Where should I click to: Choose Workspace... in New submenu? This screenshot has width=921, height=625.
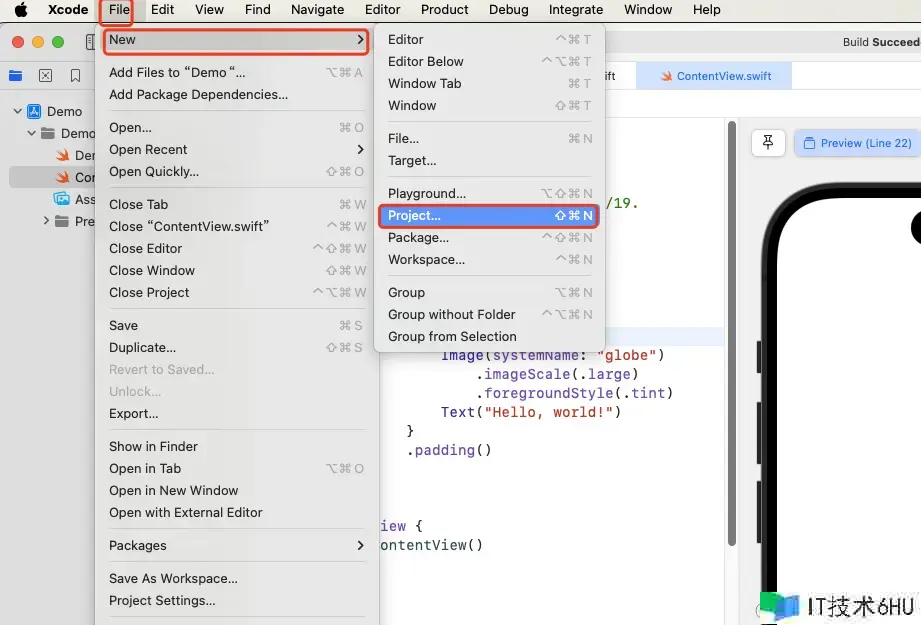point(489,260)
